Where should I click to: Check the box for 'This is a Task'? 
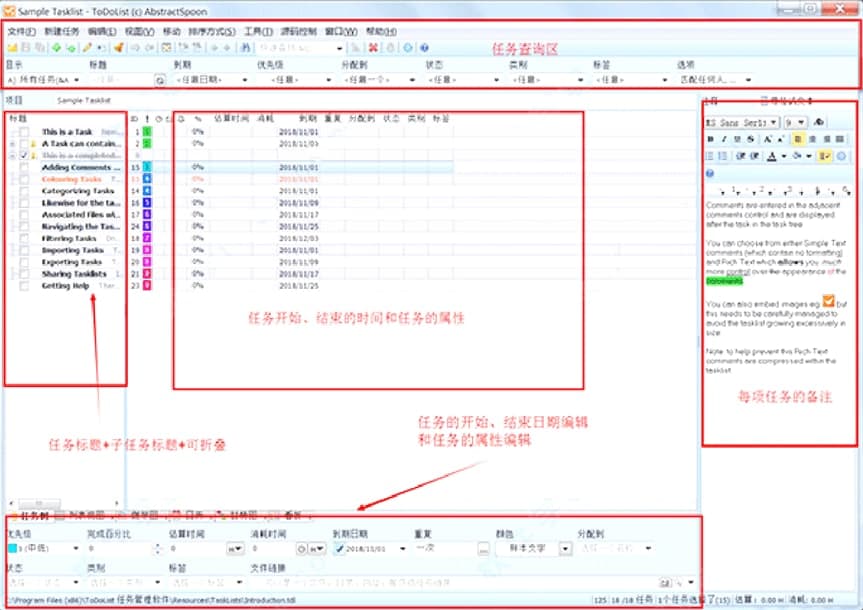pyautogui.click(x=24, y=132)
